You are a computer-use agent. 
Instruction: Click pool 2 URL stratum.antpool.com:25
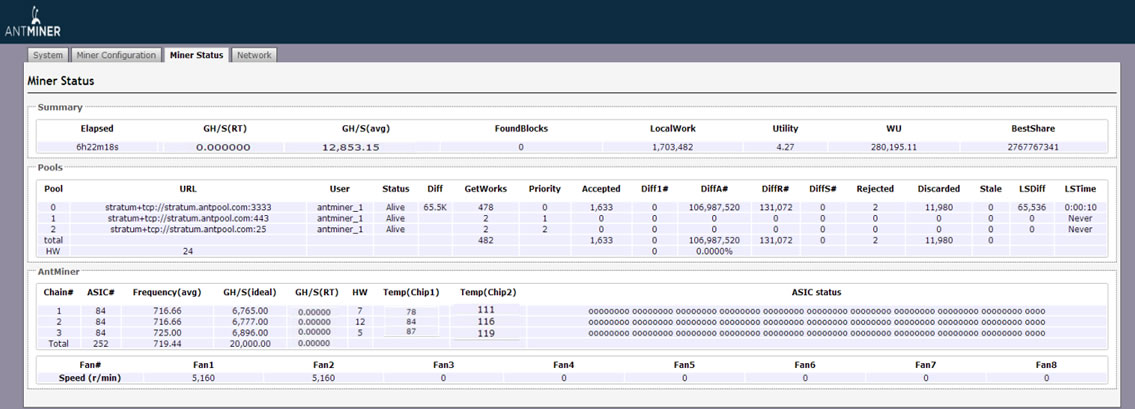click(188, 229)
